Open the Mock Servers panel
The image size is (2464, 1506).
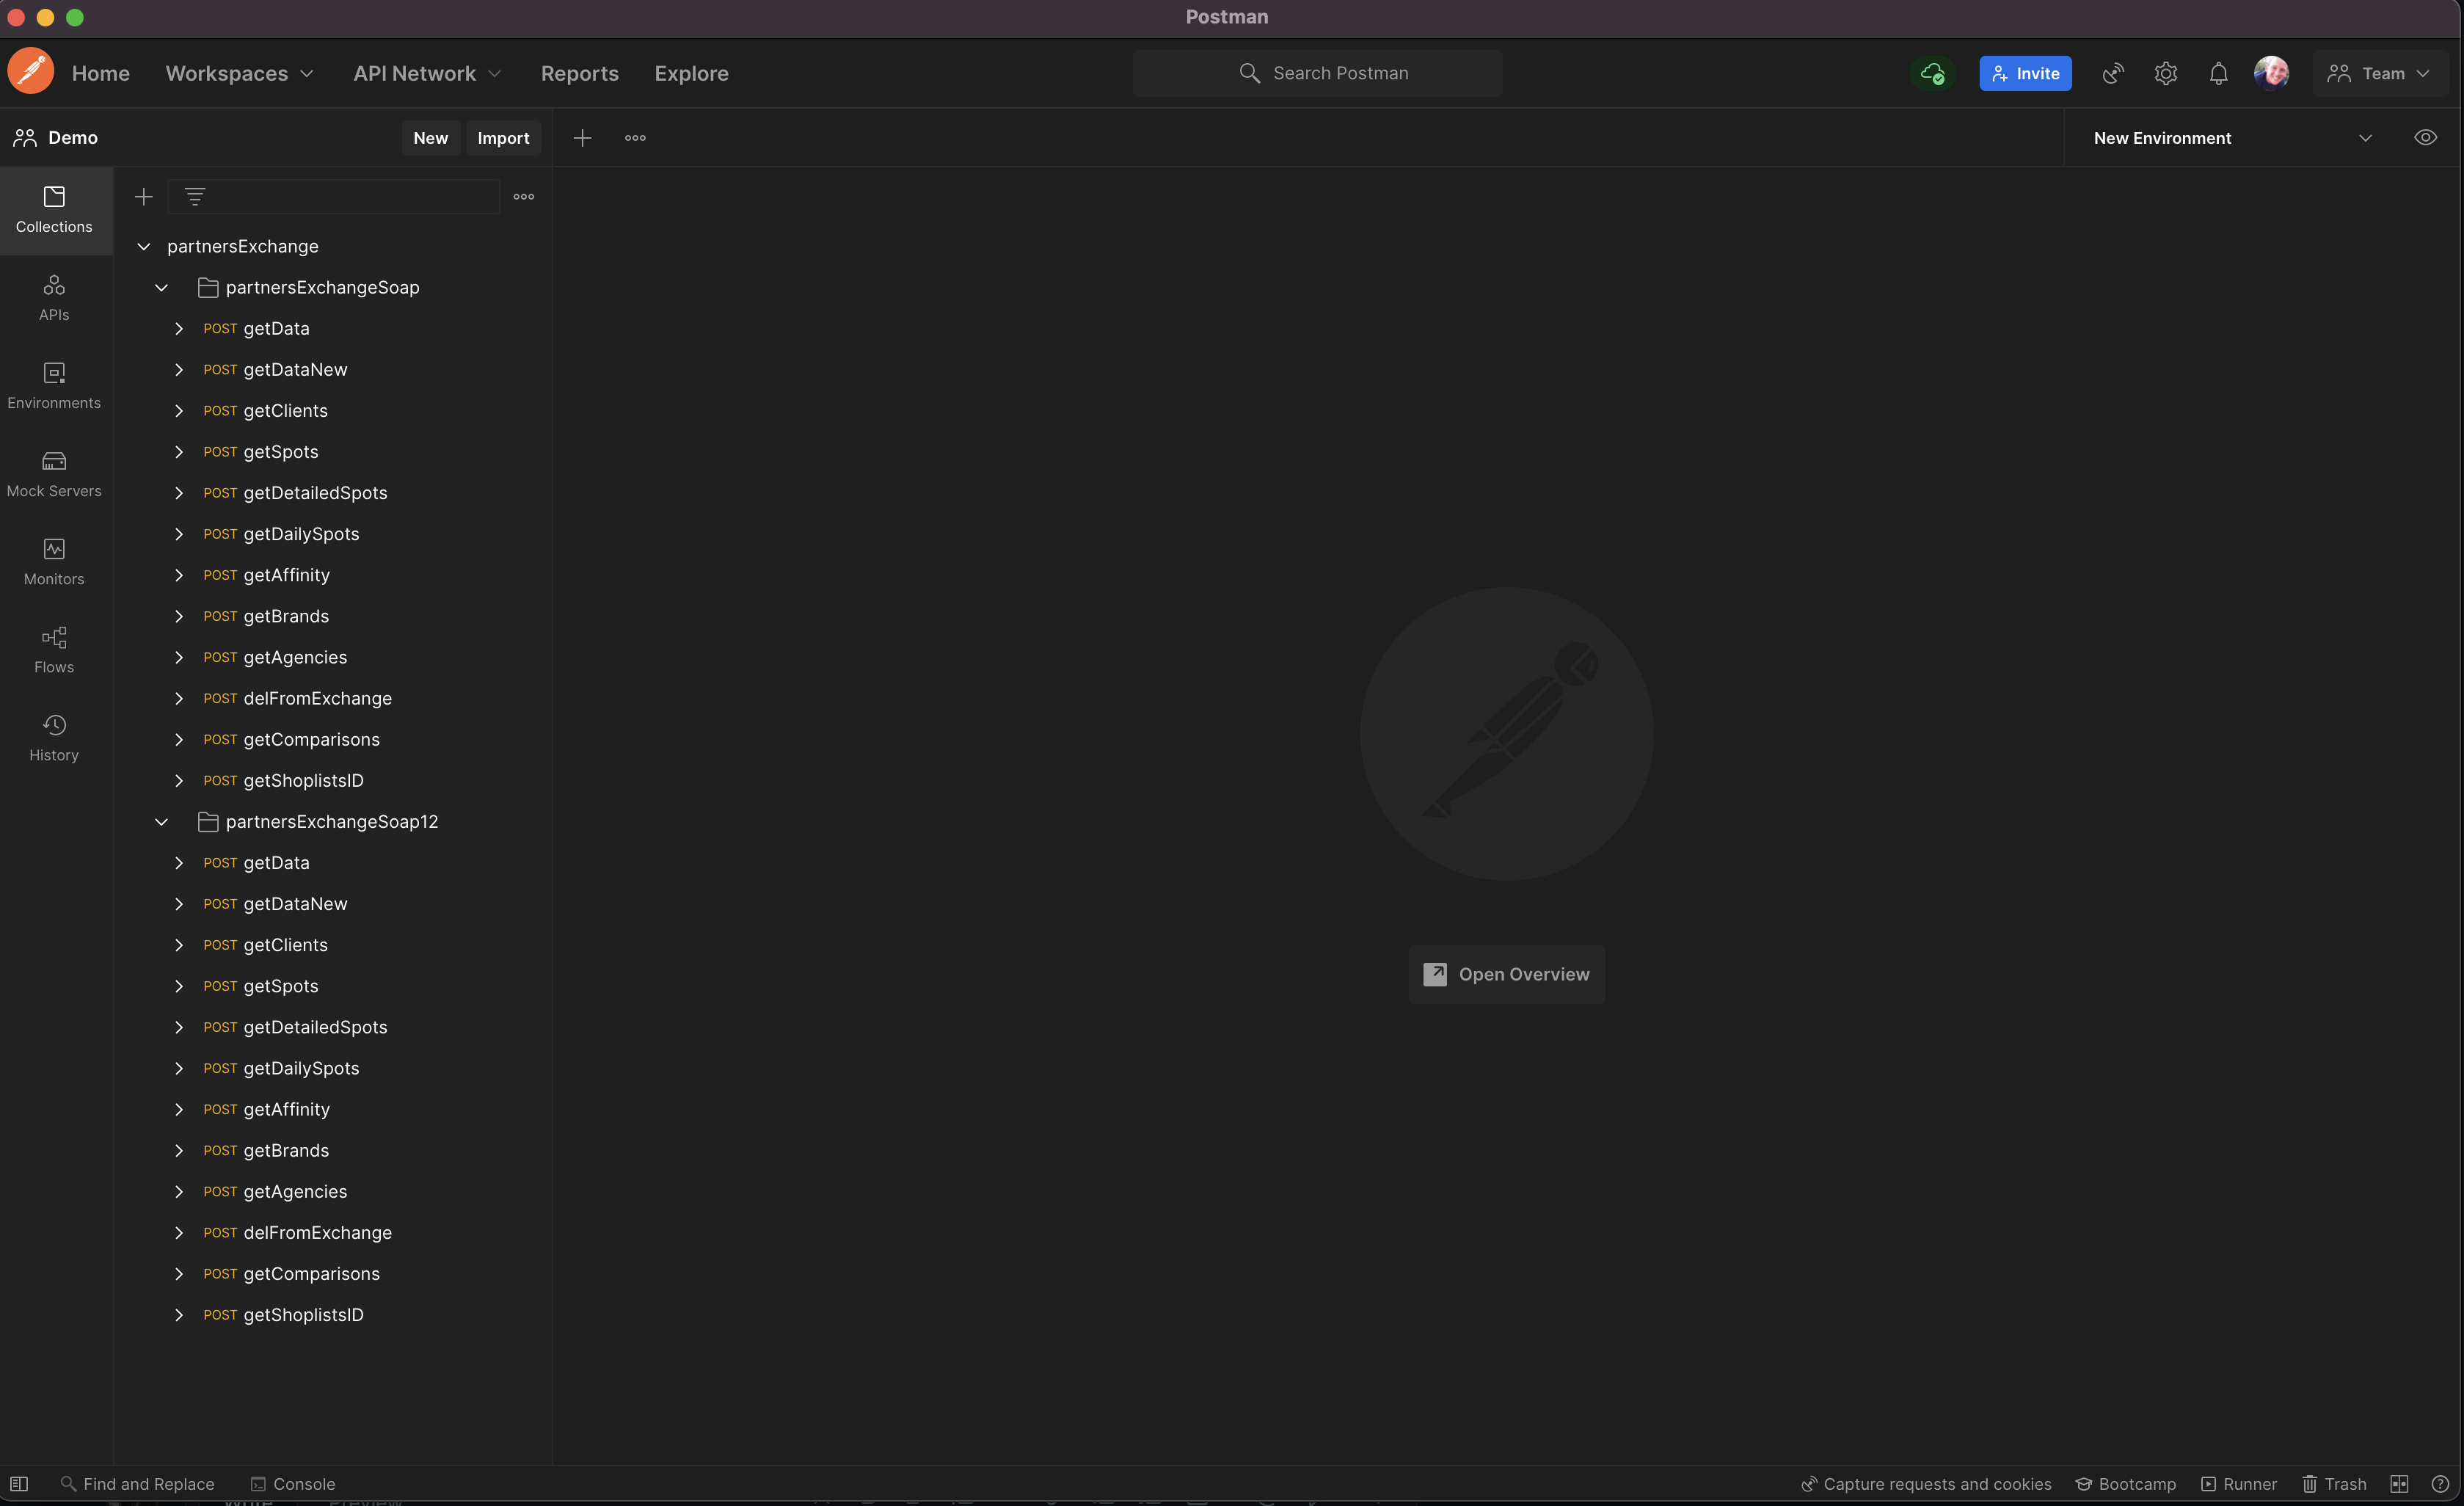pyautogui.click(x=53, y=472)
